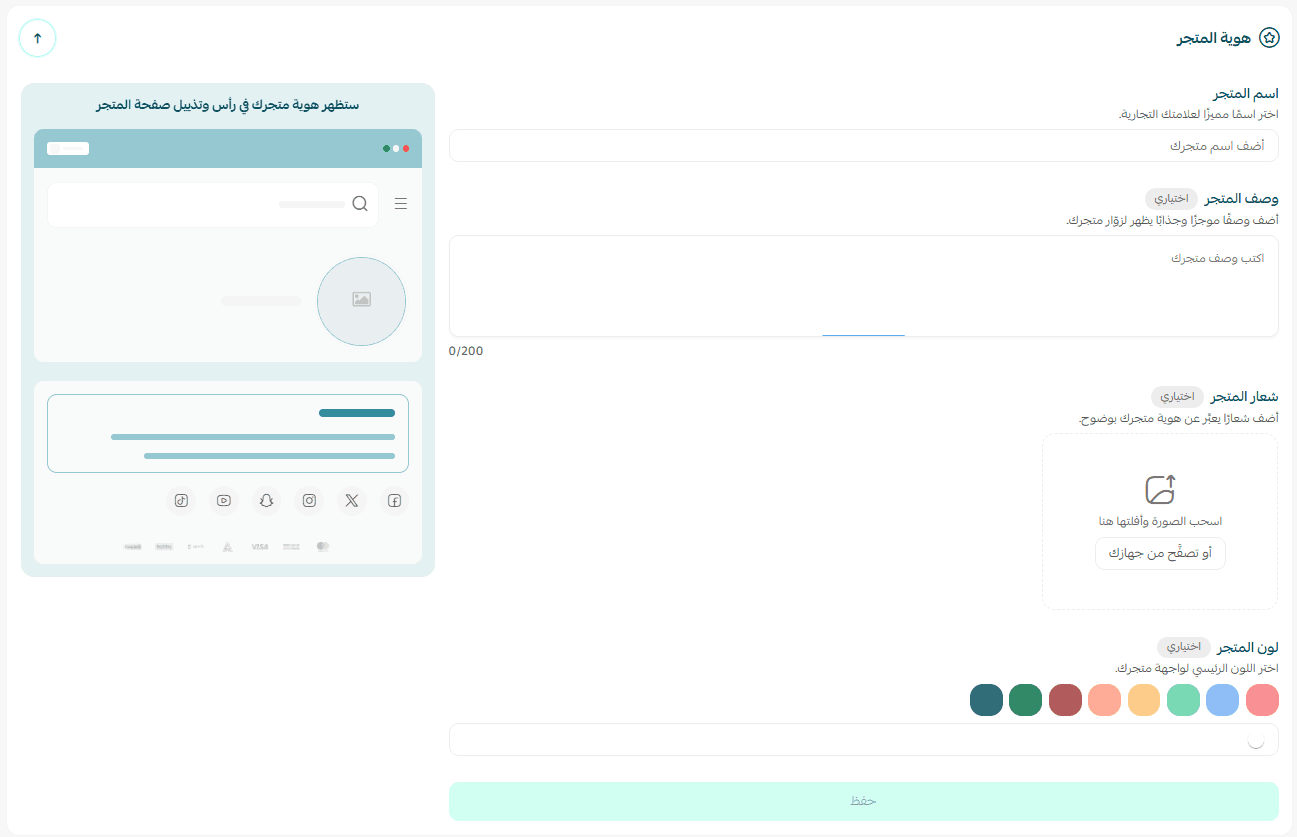Image resolution: width=1297 pixels, height=837 pixels.
Task: Click the X icon in the store preview
Action: pos(352,501)
